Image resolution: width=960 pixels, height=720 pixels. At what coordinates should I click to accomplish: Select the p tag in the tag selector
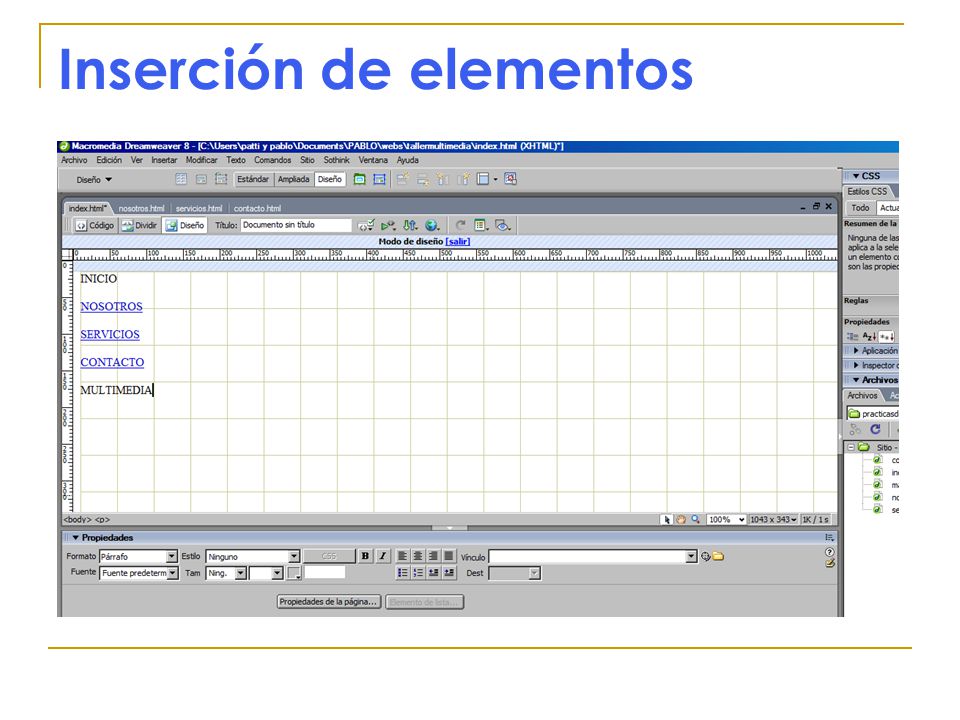pyautogui.click(x=102, y=519)
